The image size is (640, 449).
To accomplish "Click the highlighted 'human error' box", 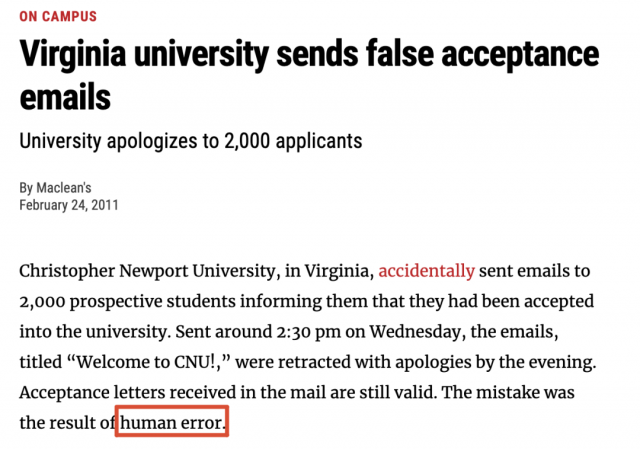I will pos(173,423).
